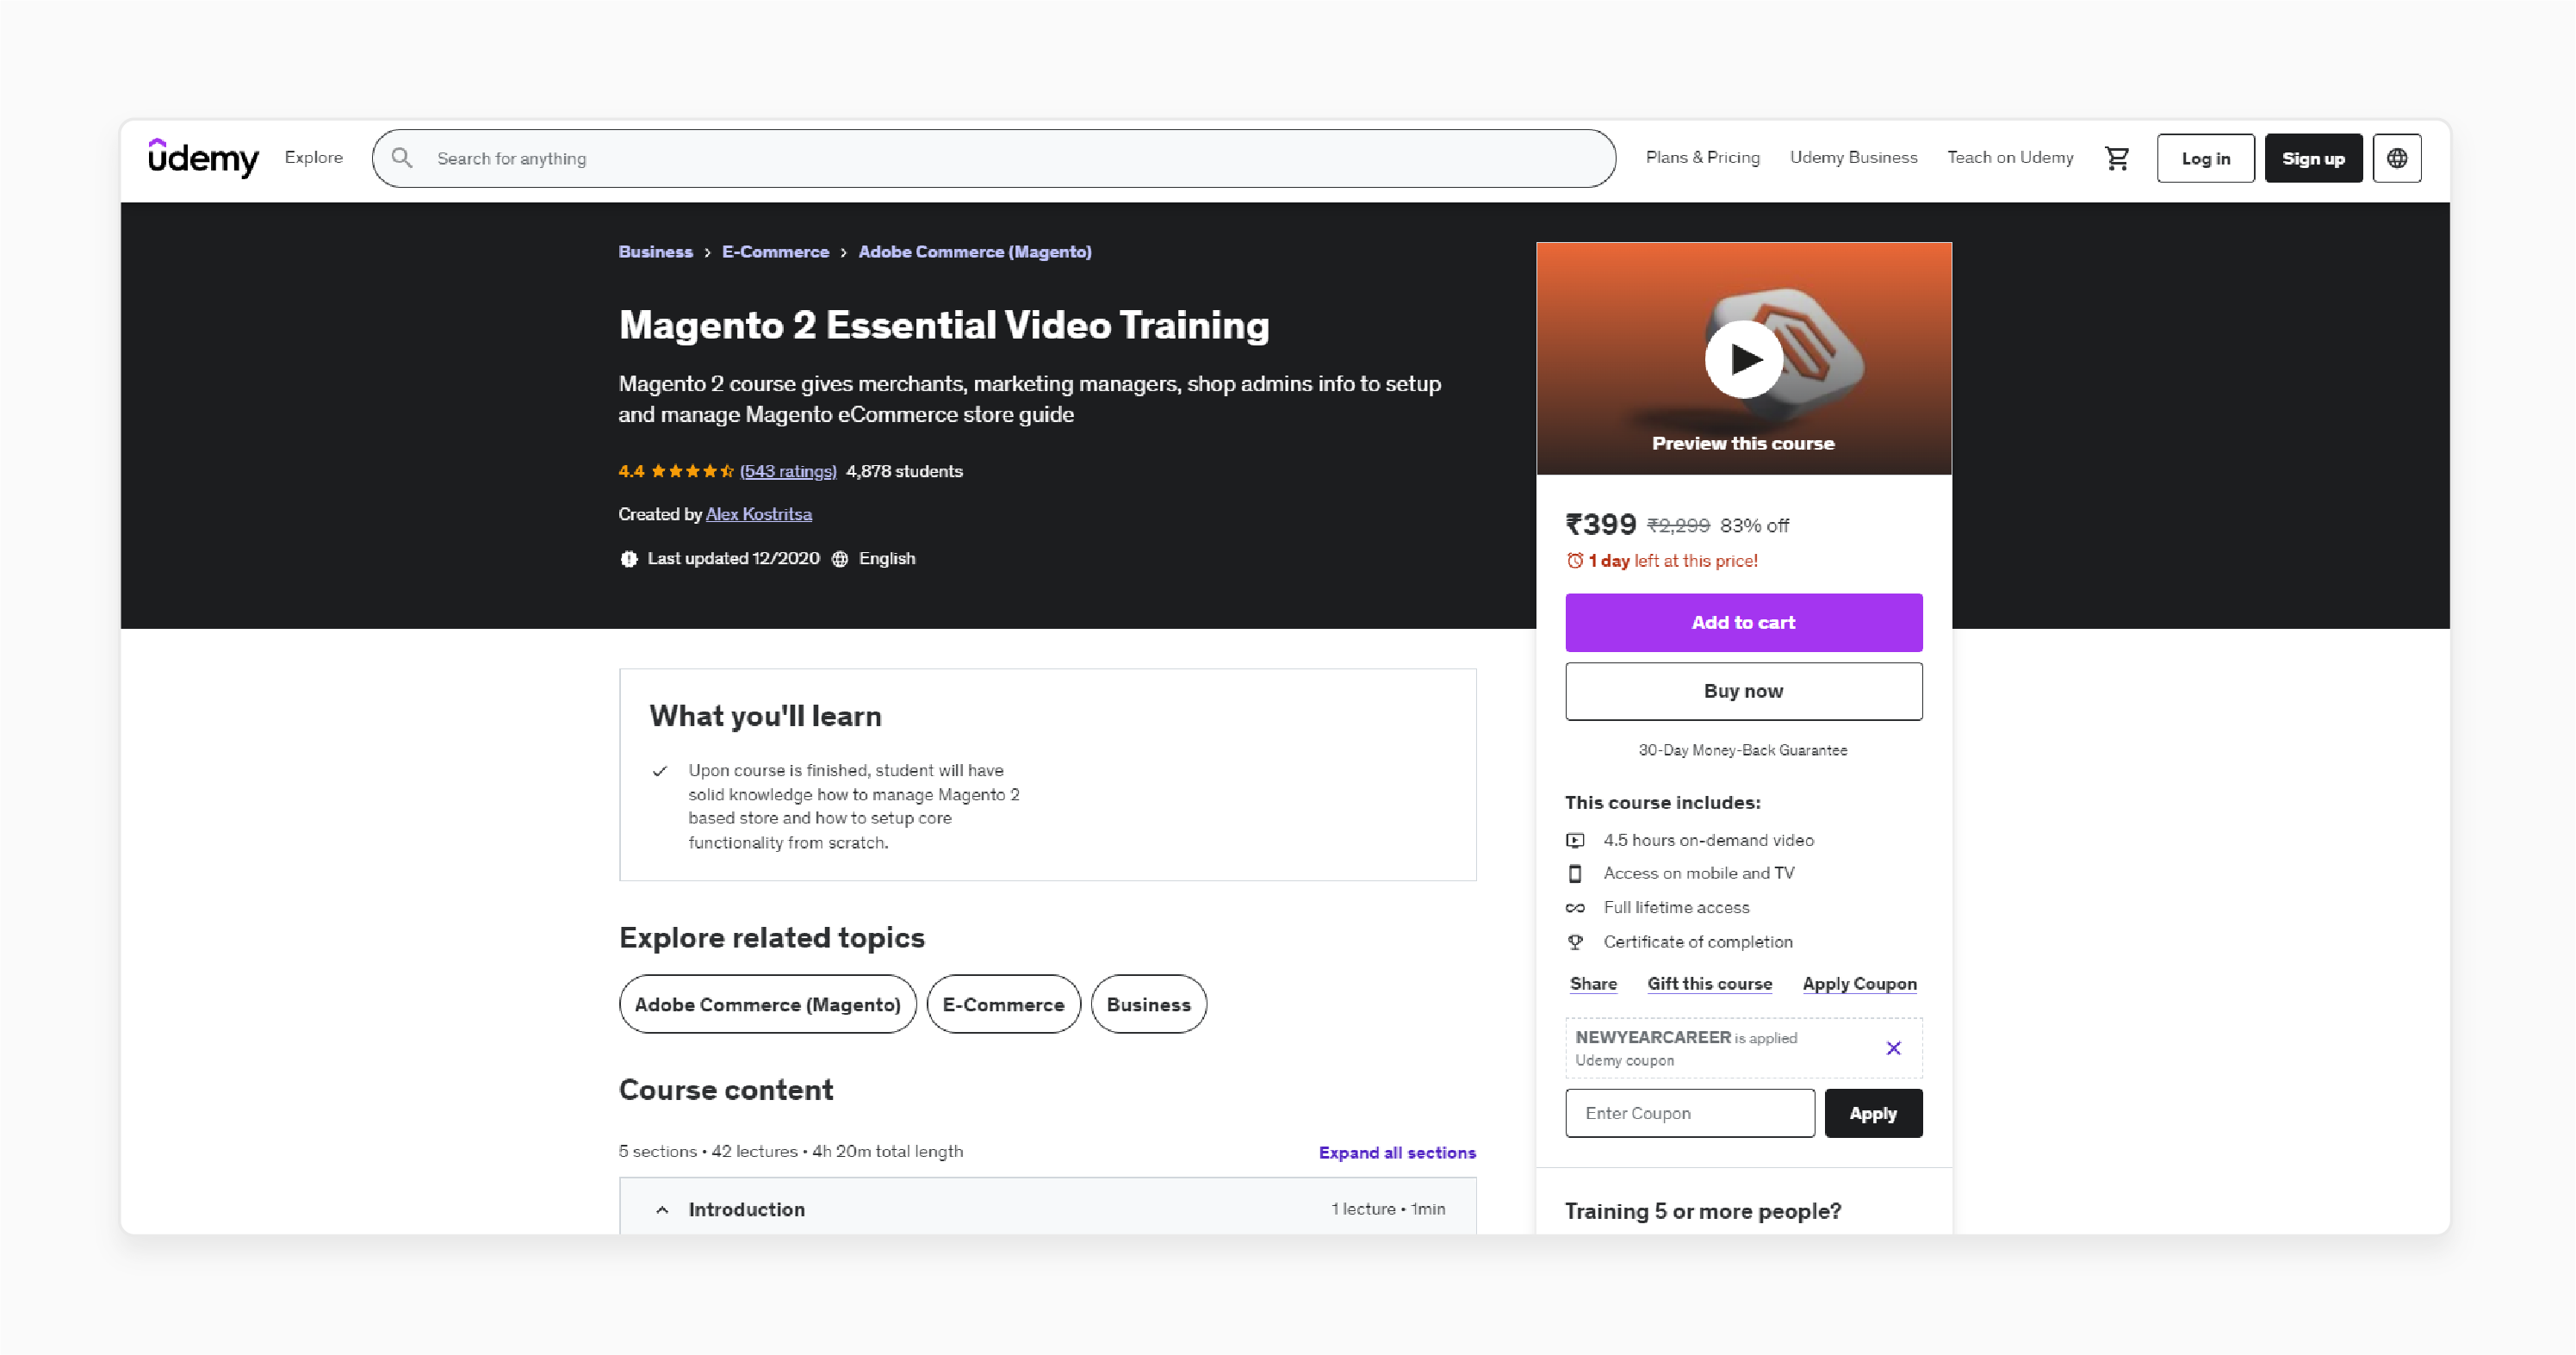This screenshot has width=2576, height=1355.
Task: Click the alarm clock icon by price deadline
Action: point(1575,561)
